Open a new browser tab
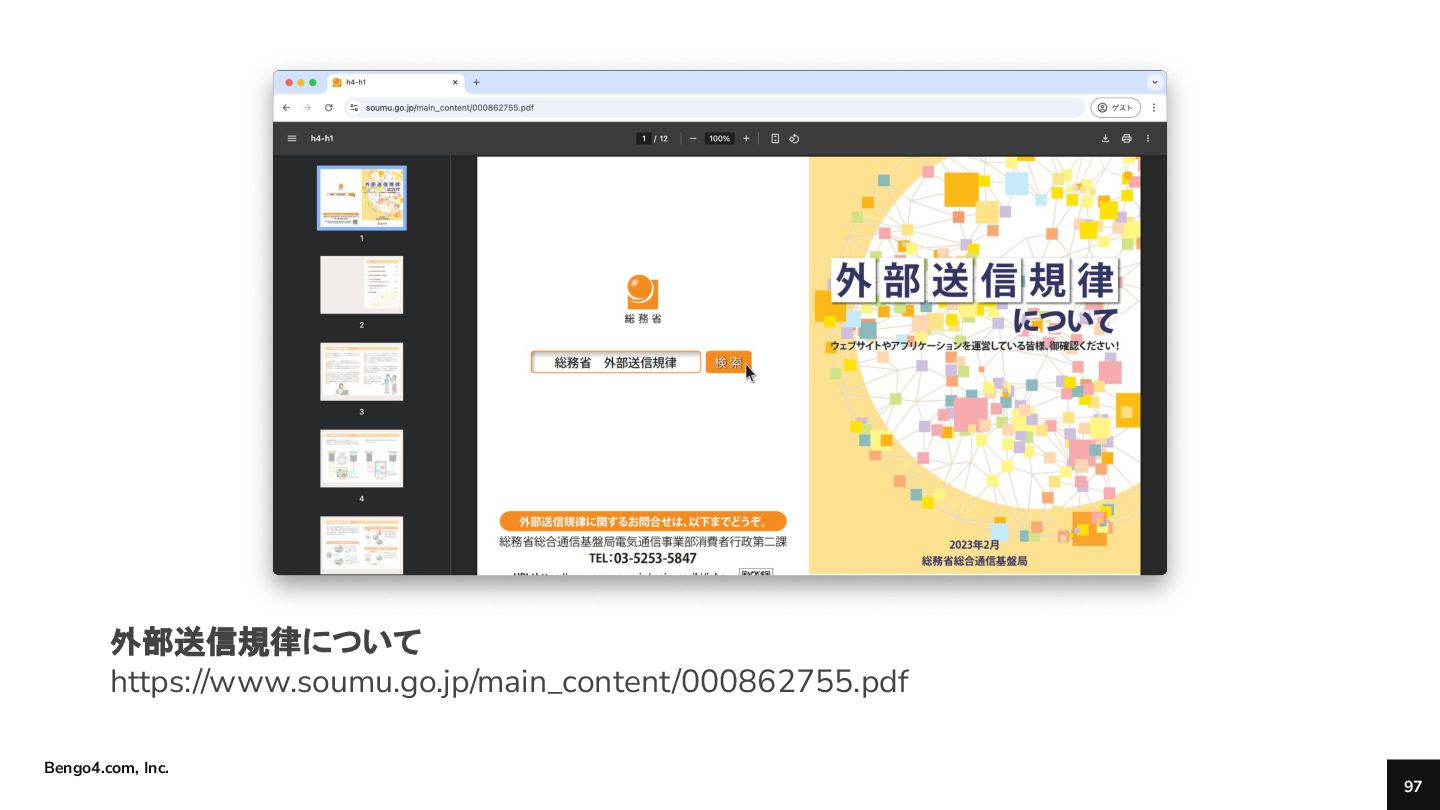This screenshot has height=810, width=1440. [x=476, y=82]
